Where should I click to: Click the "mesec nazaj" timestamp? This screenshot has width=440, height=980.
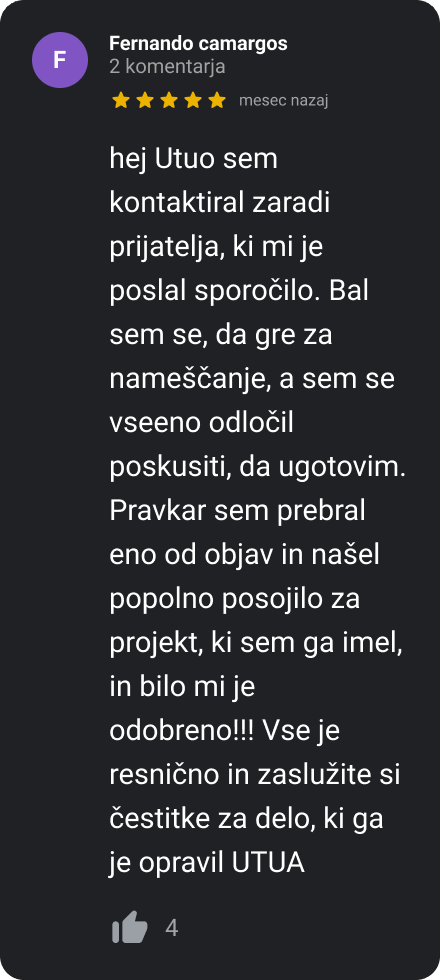[x=283, y=101]
